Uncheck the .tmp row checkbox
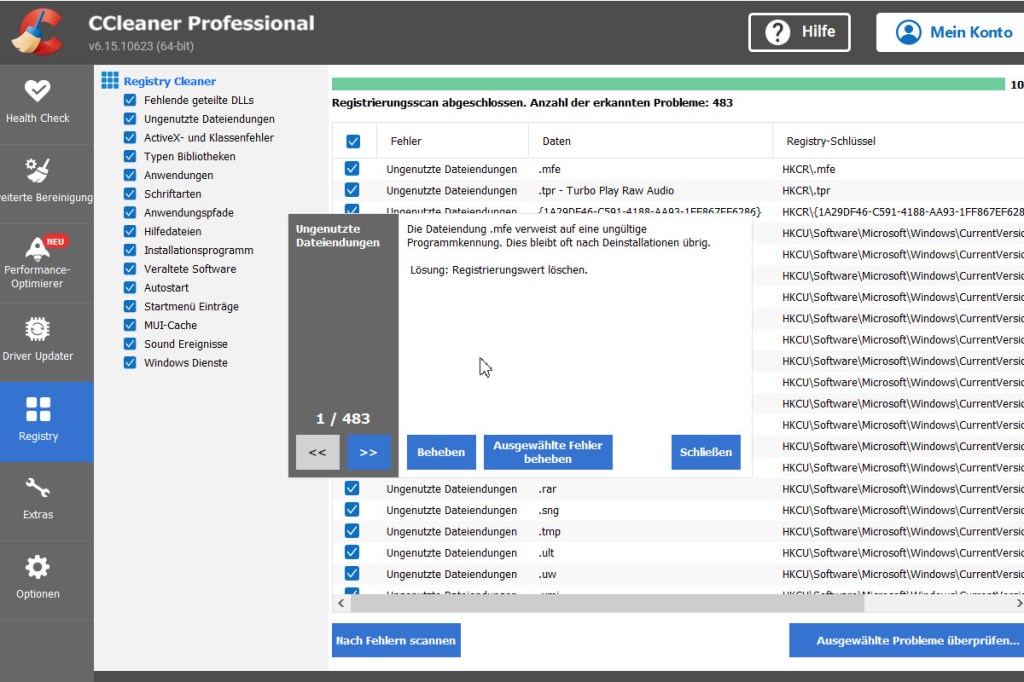 (x=352, y=531)
